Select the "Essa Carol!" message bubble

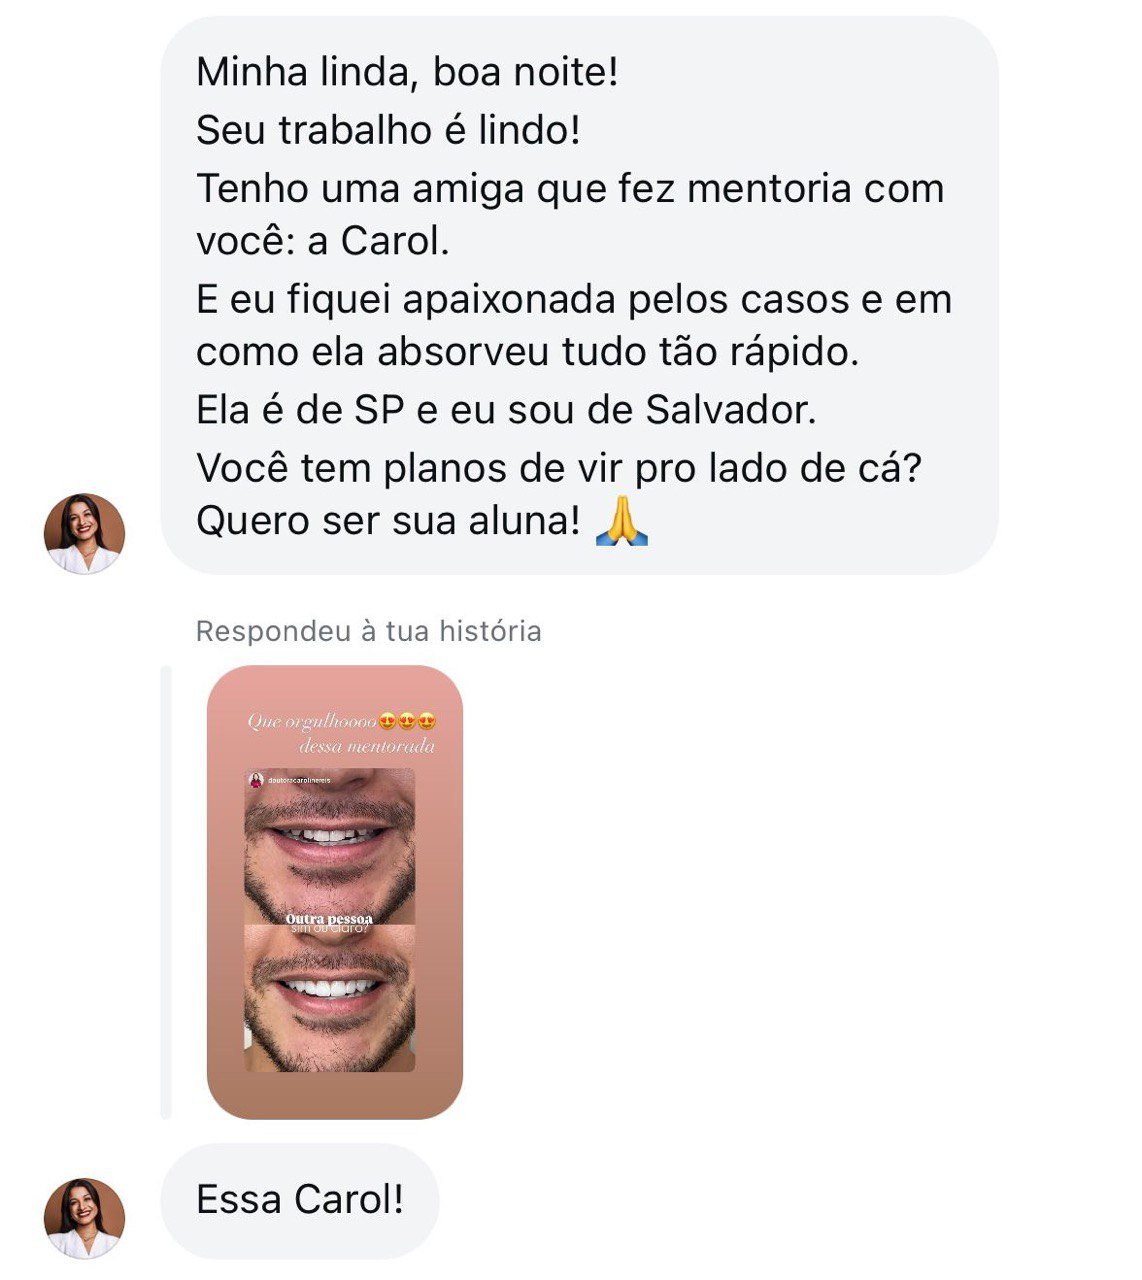point(300,1200)
